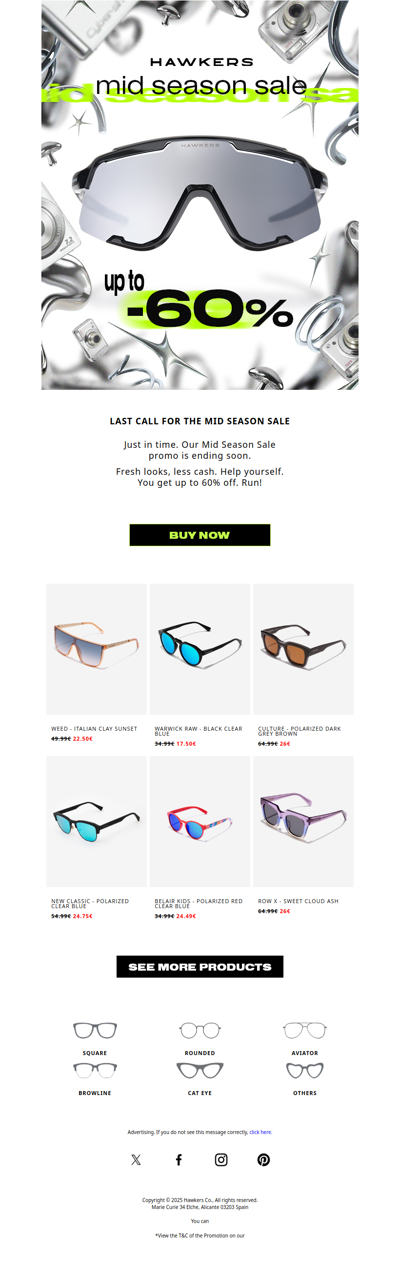
Task: Select the Square glasses shape icon
Action: point(95,1030)
